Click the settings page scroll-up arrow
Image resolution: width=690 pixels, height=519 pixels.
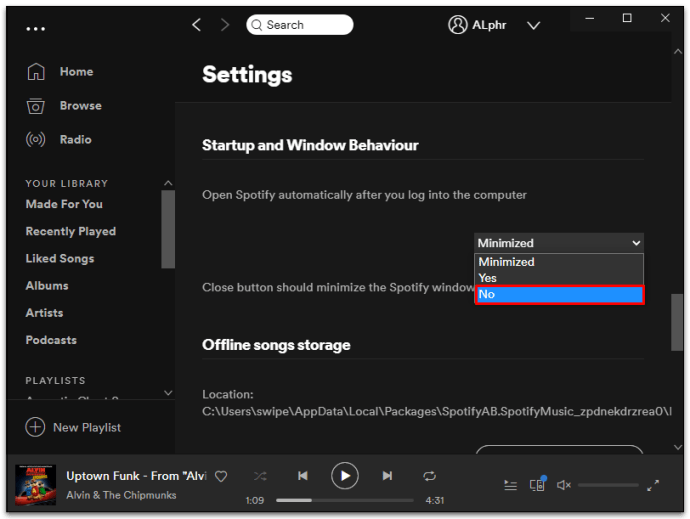tap(678, 52)
